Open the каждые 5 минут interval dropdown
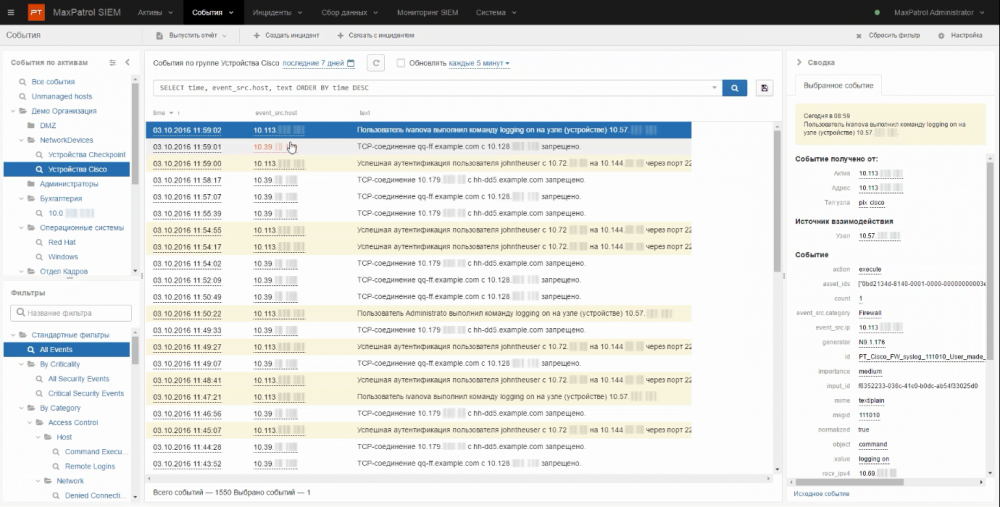Image resolution: width=1000 pixels, height=507 pixels. [479, 63]
